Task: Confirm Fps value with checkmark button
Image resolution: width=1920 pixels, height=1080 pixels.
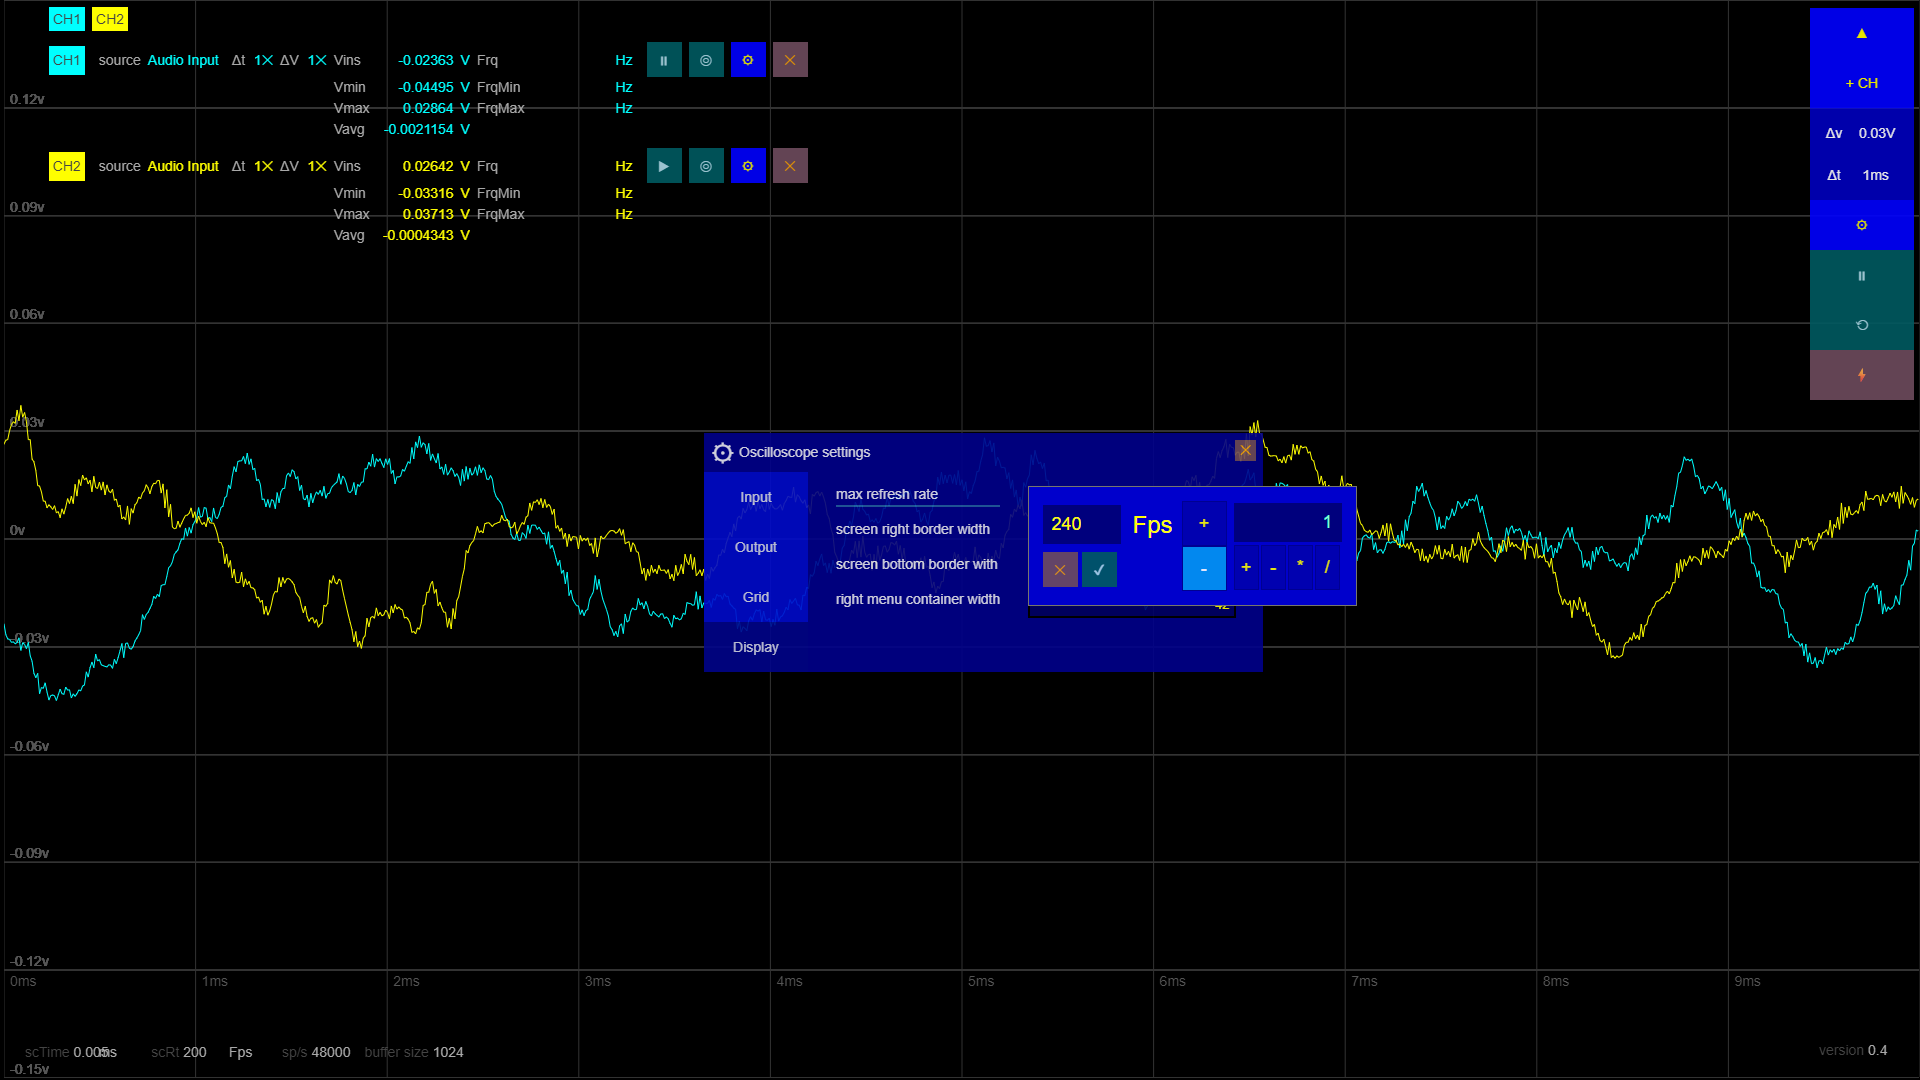Action: pos(1099,570)
